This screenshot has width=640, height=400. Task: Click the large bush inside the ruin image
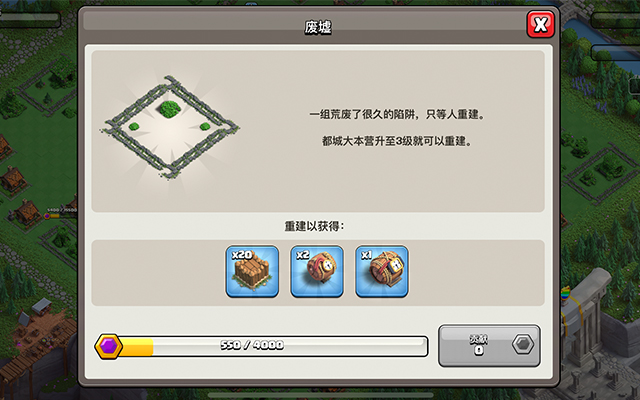pos(170,109)
